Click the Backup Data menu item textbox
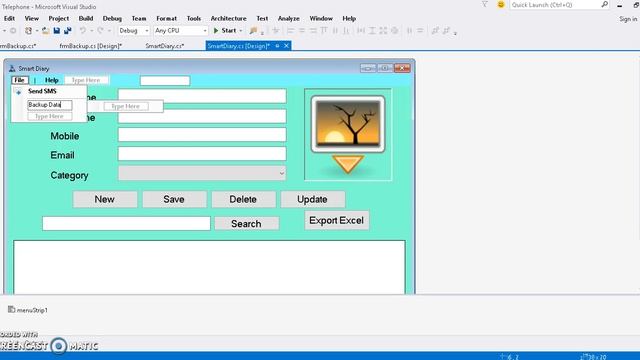640x360 pixels. pos(50,105)
